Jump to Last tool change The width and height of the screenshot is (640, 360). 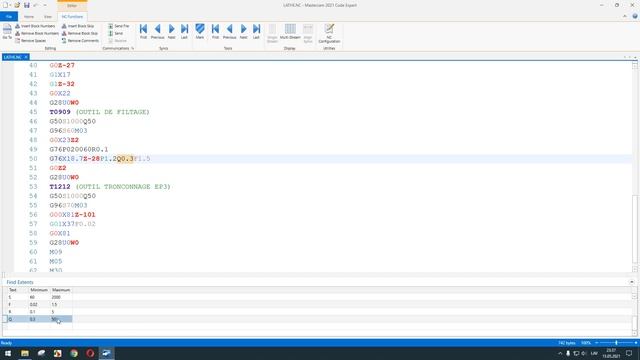point(256,31)
